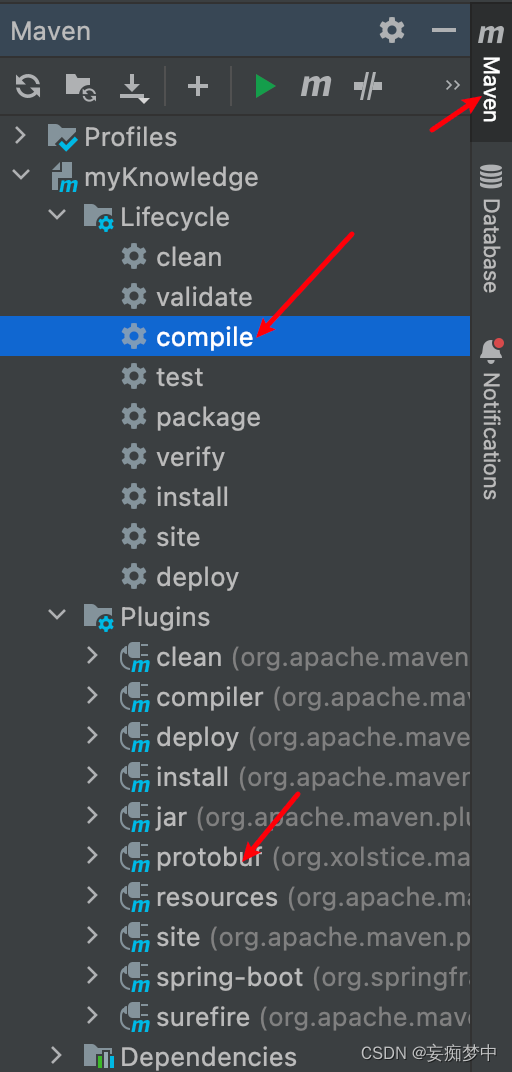This screenshot has width=512, height=1072.
Task: Toggle Skip Tests Mode icon
Action: point(368,87)
